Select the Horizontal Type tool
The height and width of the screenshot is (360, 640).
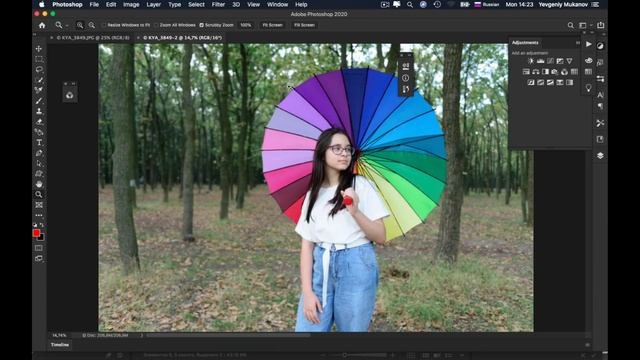point(39,142)
